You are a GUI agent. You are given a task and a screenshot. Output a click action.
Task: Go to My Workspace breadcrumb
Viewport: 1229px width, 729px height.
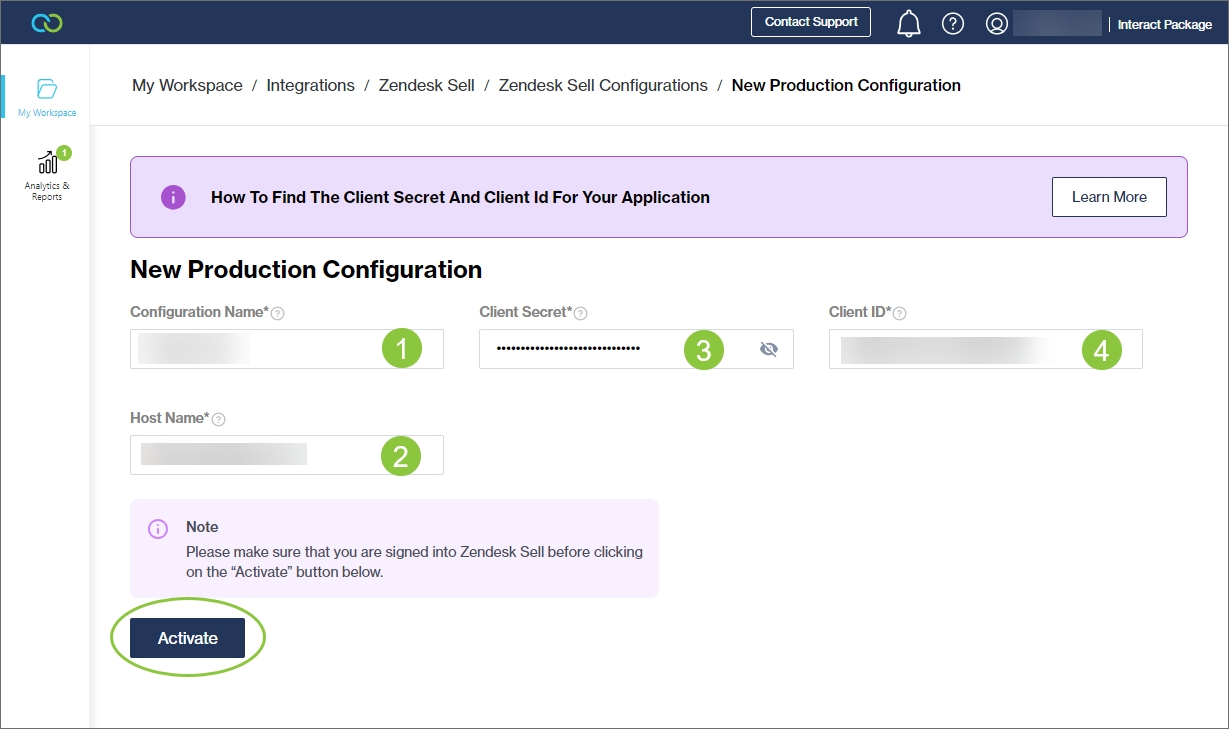(187, 85)
